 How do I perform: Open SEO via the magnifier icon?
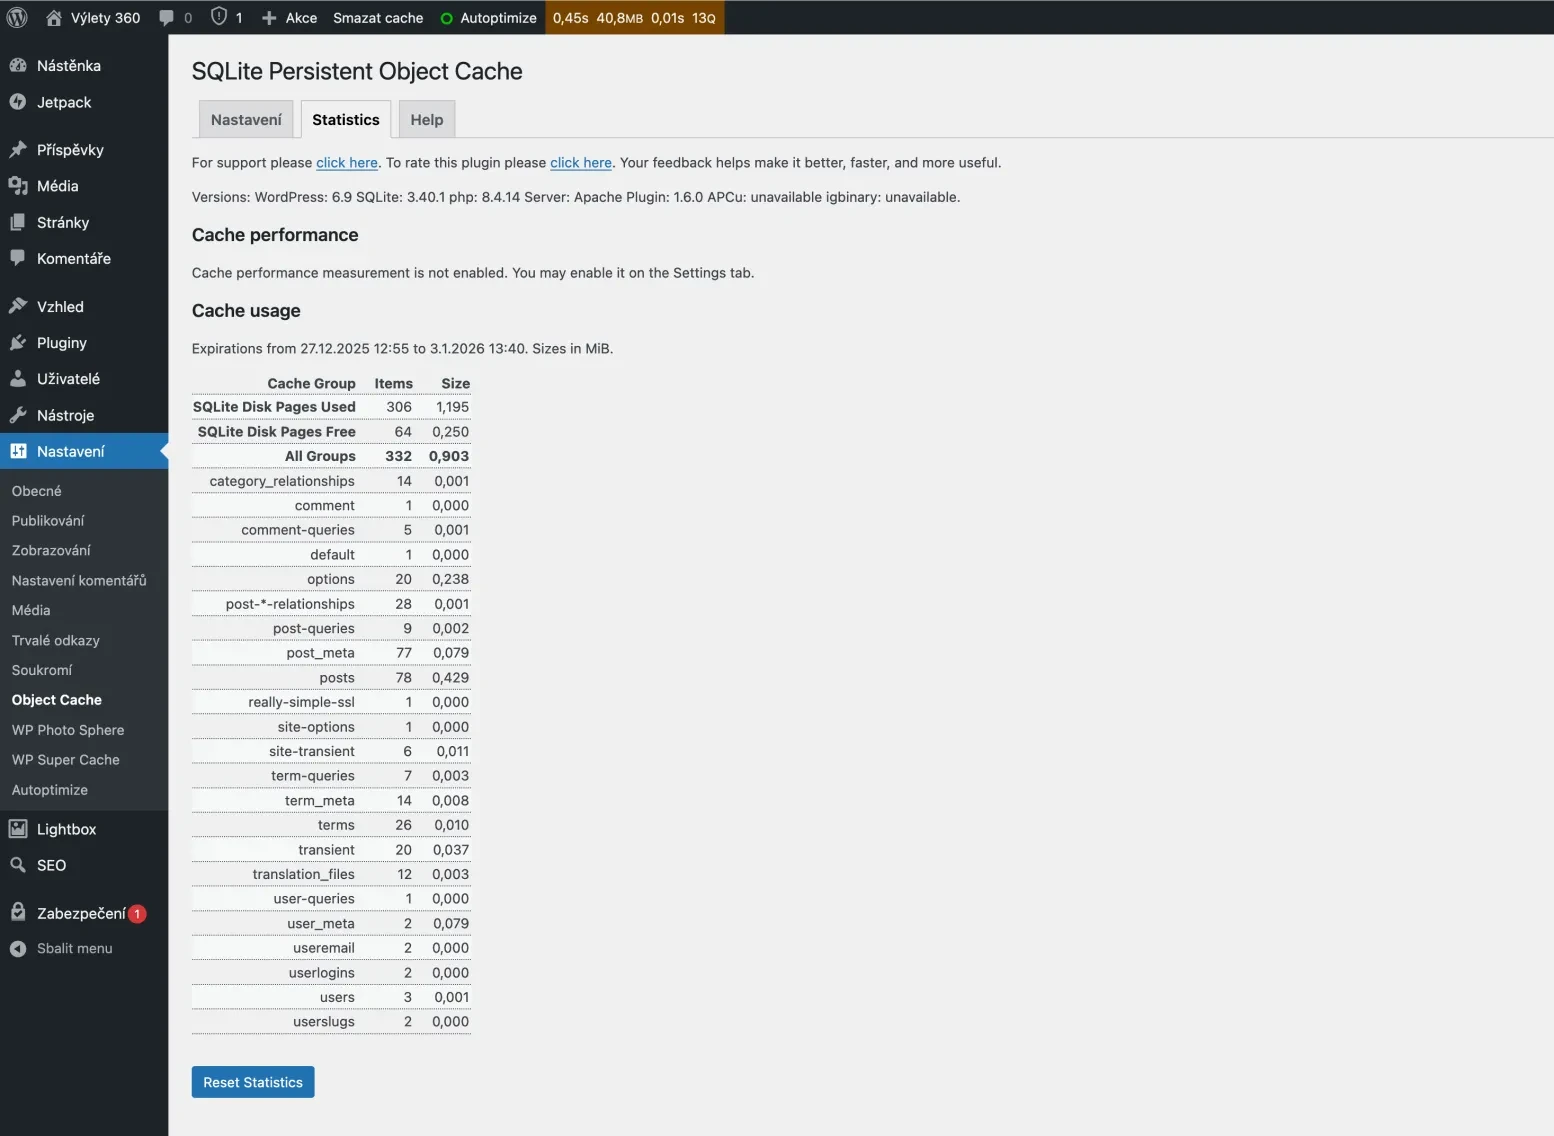click(x=19, y=865)
